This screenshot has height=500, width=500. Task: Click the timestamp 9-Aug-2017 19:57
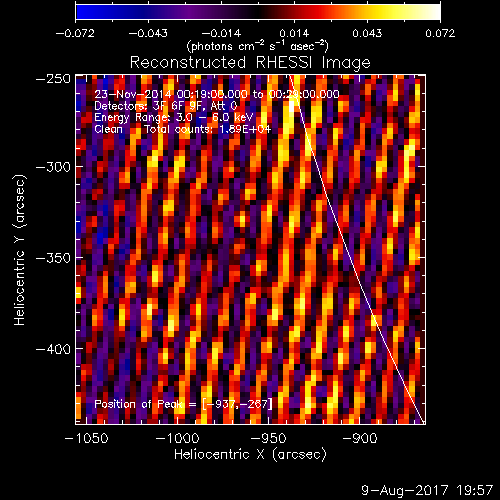427,491
